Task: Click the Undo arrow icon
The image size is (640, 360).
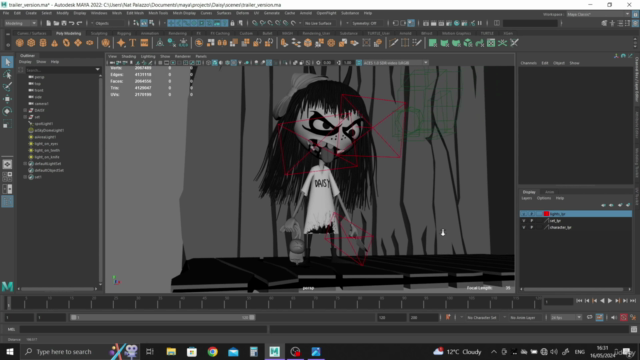Action: [71, 23]
